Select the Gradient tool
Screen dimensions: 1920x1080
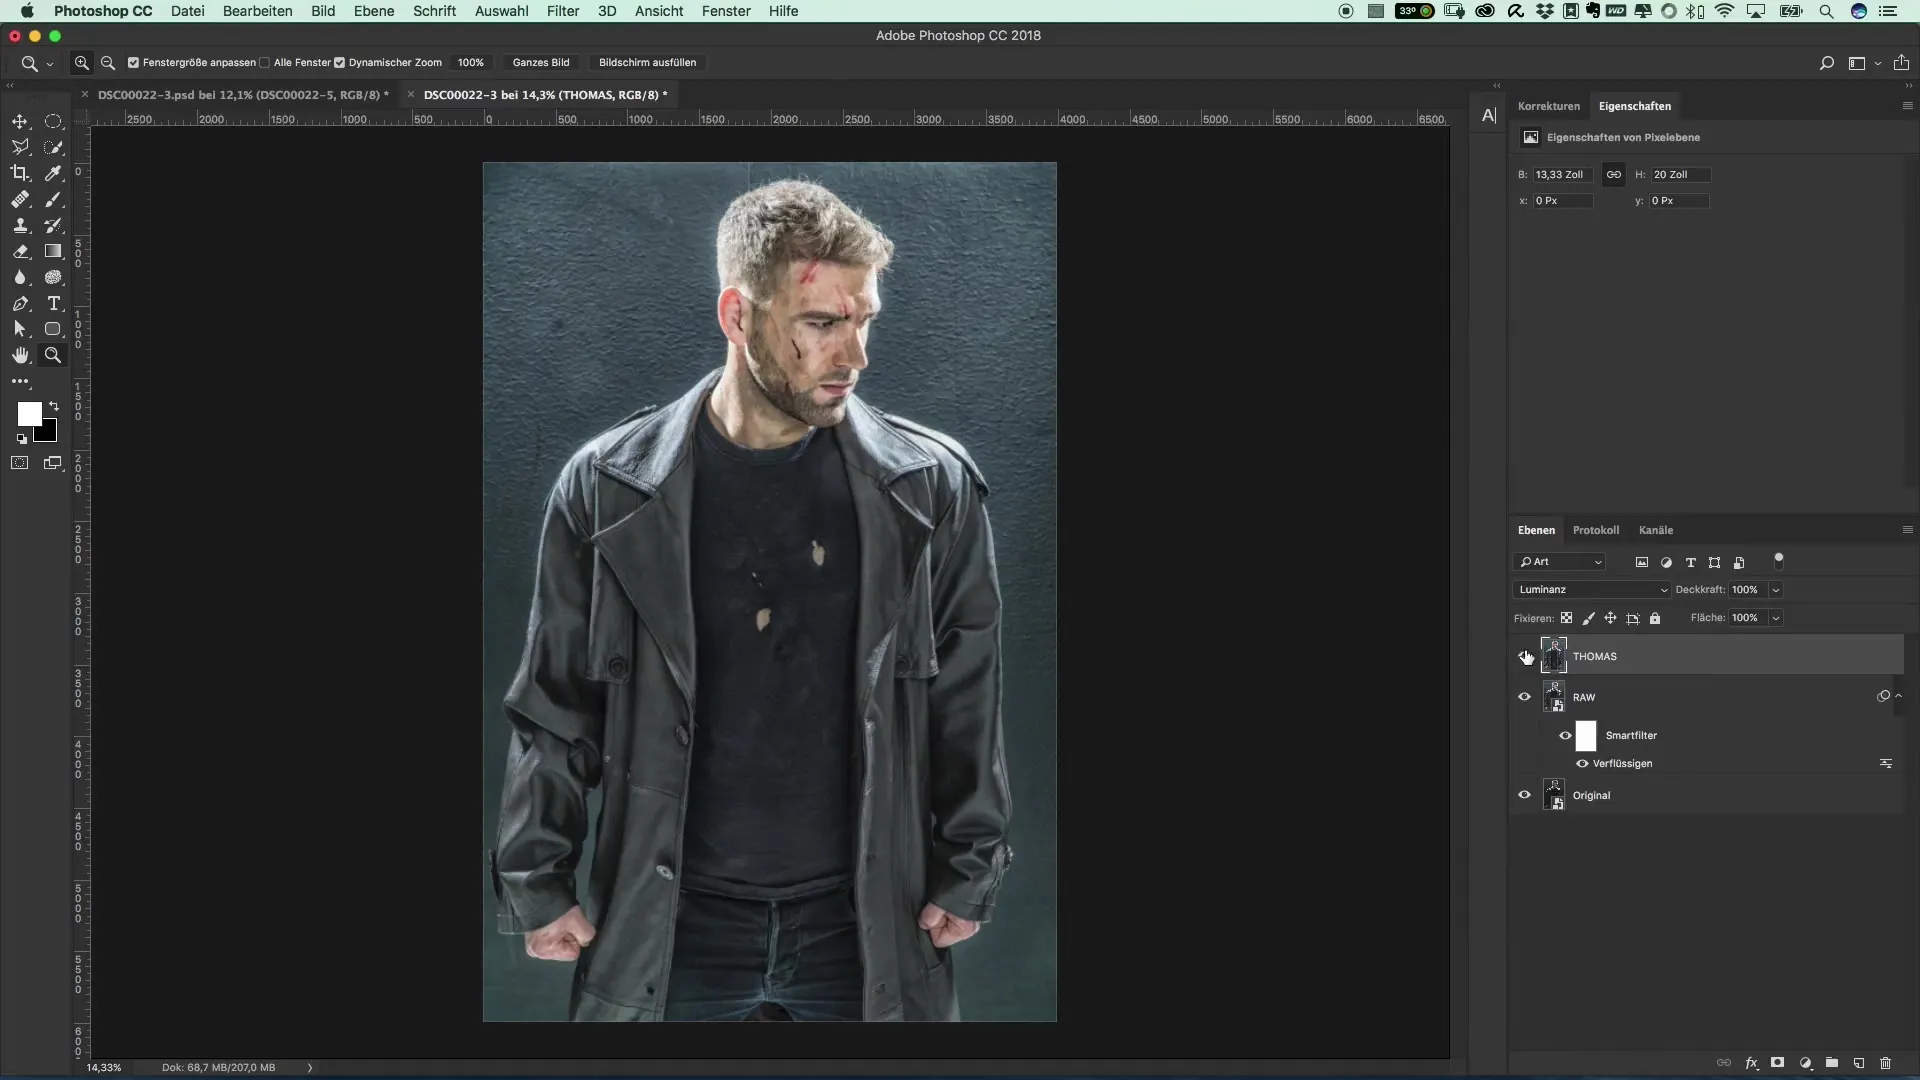coord(53,251)
